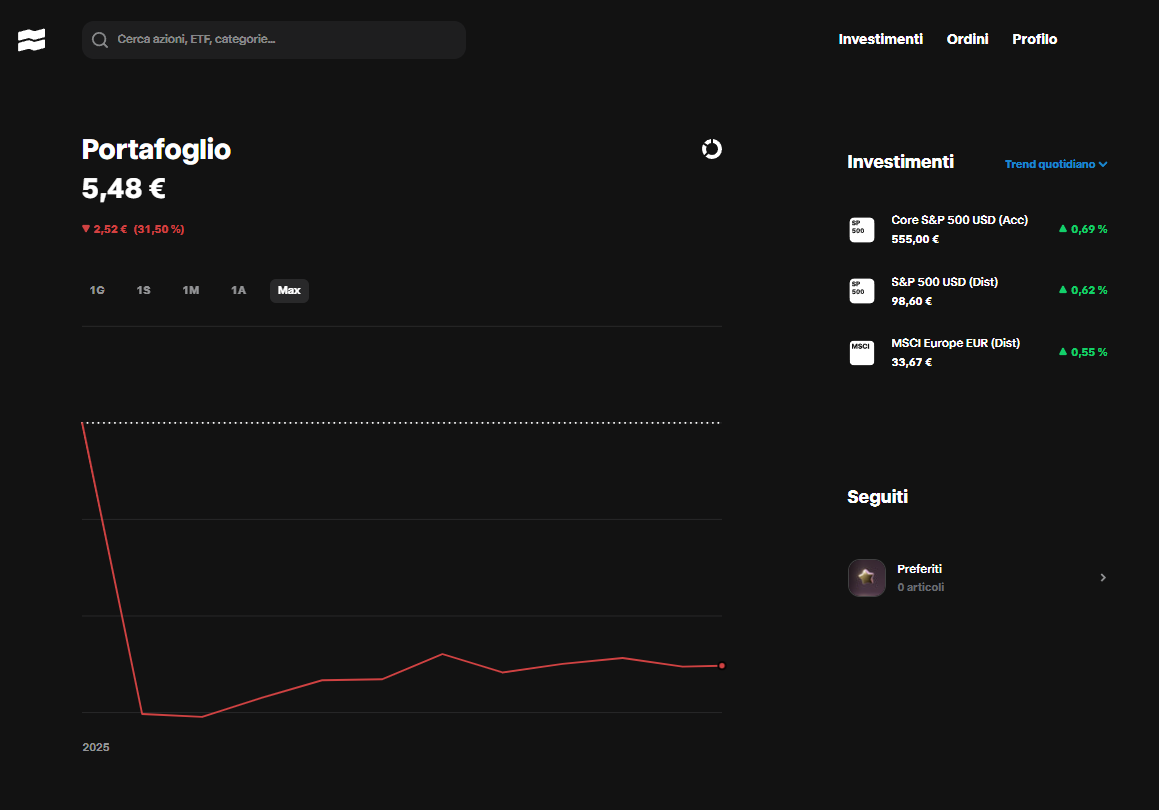Select the 1G time range
This screenshot has width=1159, height=810.
click(97, 291)
